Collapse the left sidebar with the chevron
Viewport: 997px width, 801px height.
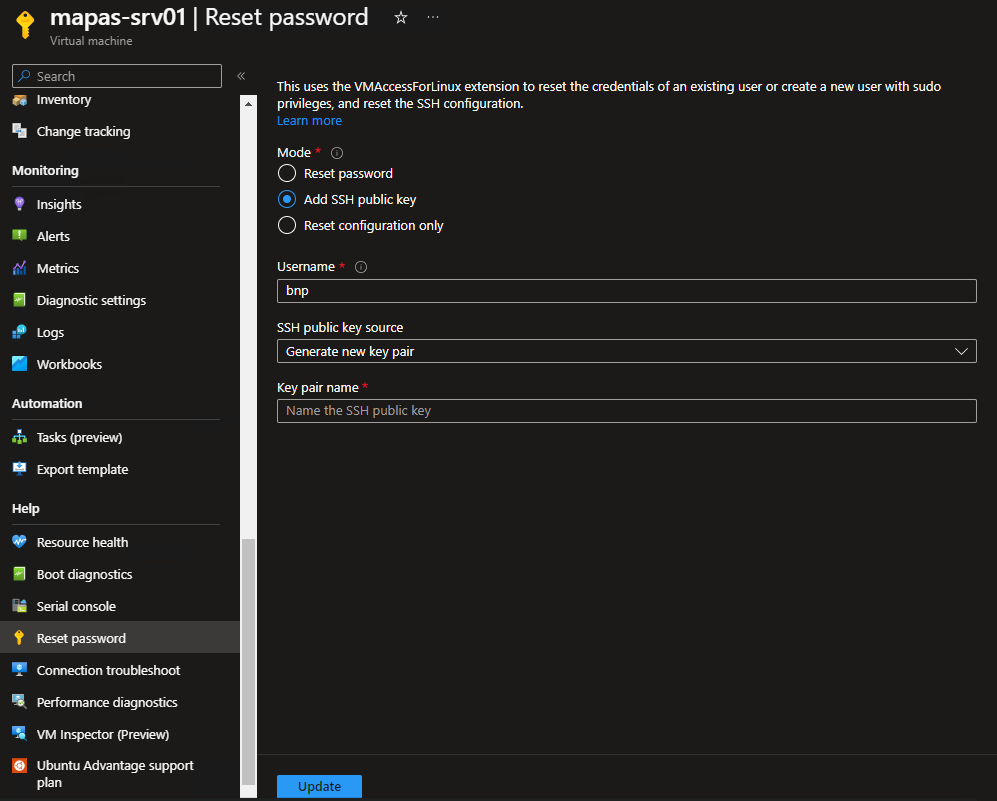pyautogui.click(x=240, y=75)
